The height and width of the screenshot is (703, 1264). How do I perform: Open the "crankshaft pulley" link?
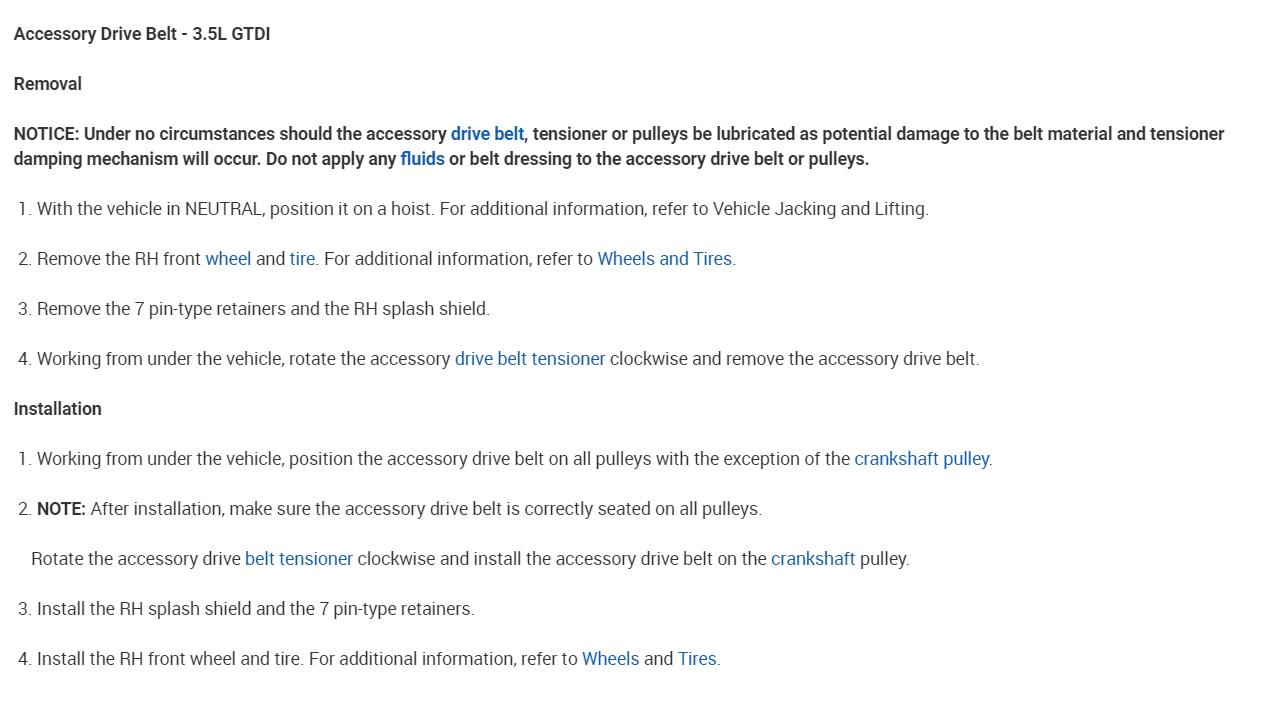pyautogui.click(x=921, y=459)
